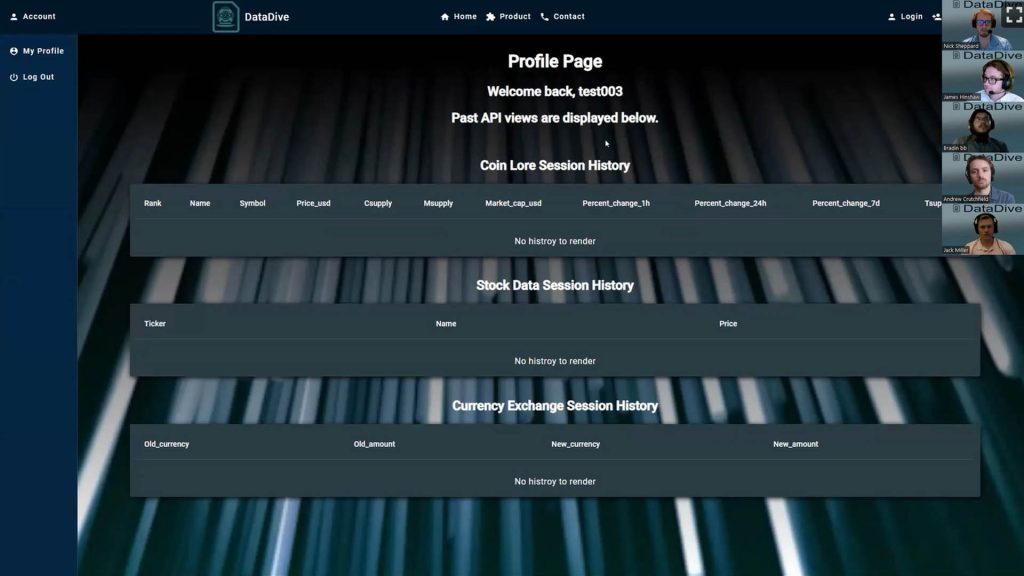
Task: Click the Home house icon
Action: tap(445, 17)
